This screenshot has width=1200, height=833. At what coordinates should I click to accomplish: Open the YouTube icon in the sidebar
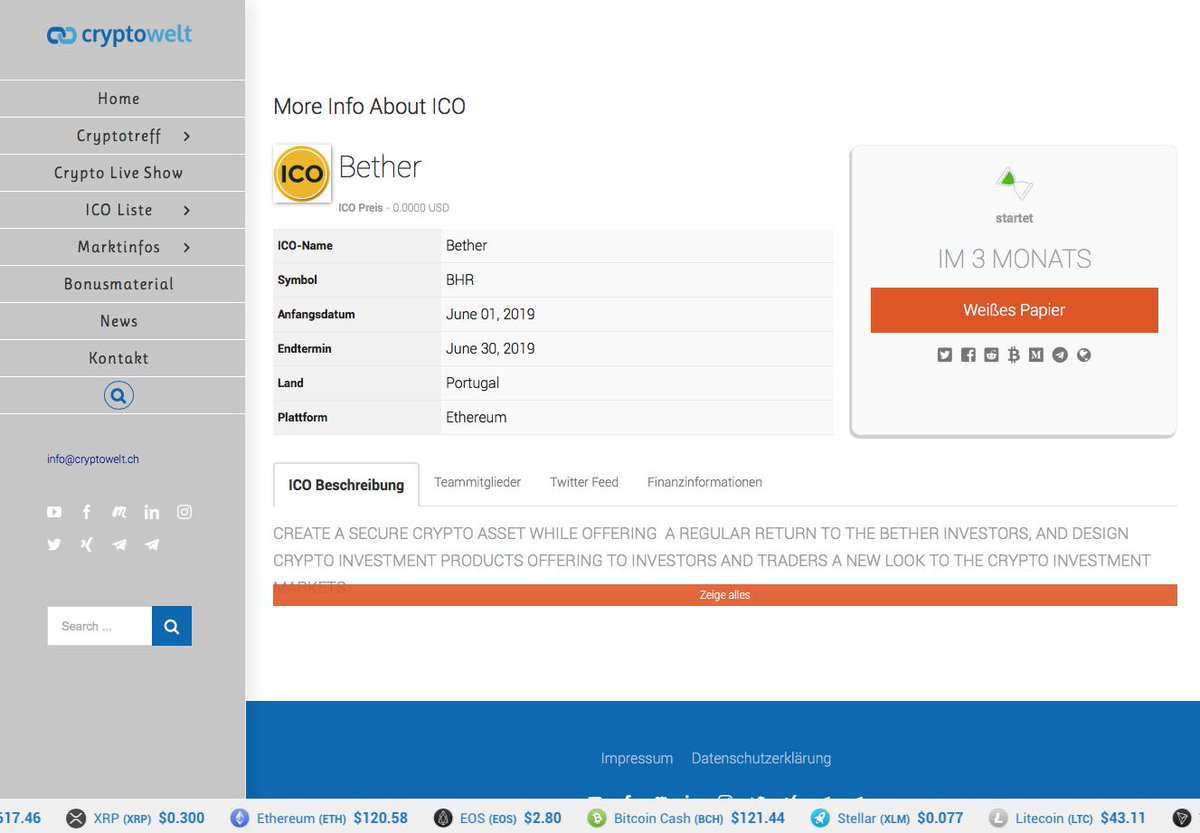pos(54,511)
